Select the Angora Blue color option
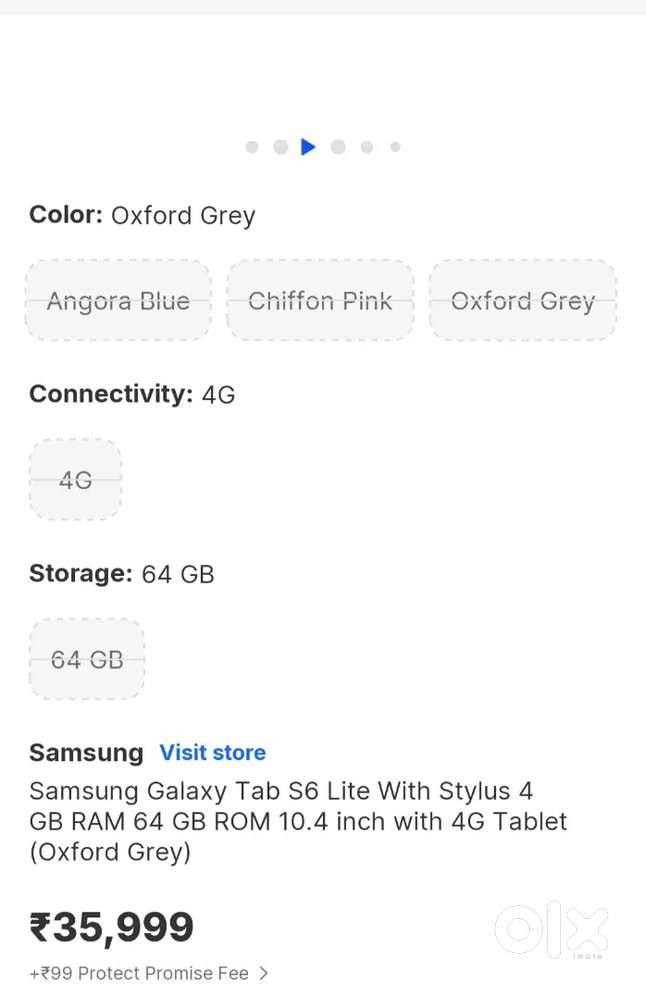 coord(118,300)
